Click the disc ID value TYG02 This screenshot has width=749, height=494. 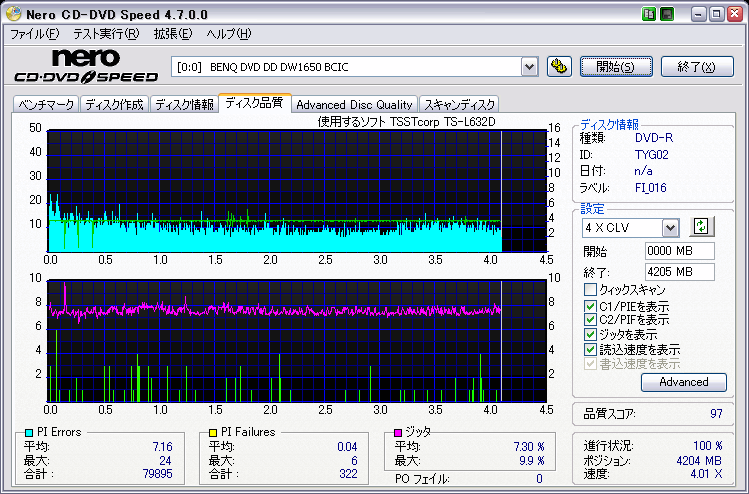point(652,155)
